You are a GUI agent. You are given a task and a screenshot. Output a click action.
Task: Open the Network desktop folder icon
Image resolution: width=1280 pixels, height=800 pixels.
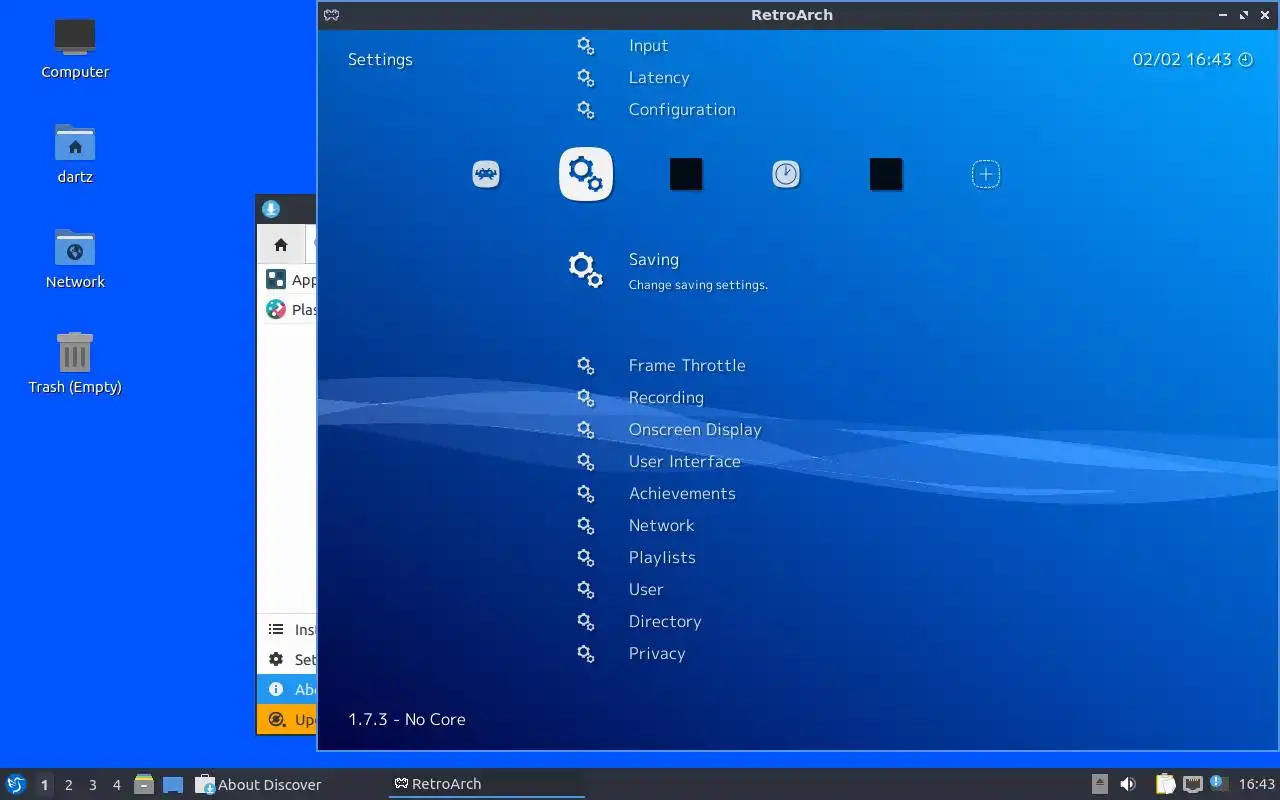click(75, 248)
